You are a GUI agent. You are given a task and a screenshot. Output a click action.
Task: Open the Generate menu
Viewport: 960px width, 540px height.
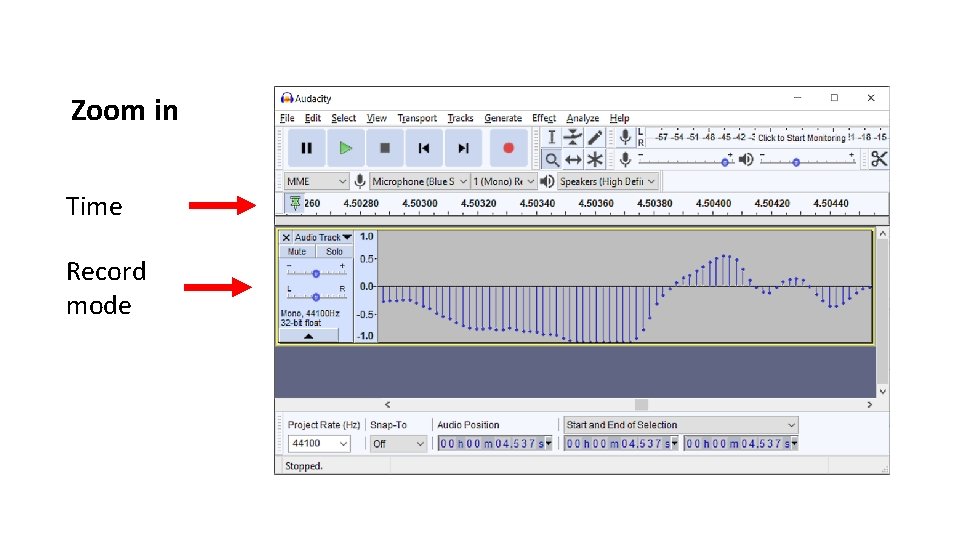coord(503,118)
